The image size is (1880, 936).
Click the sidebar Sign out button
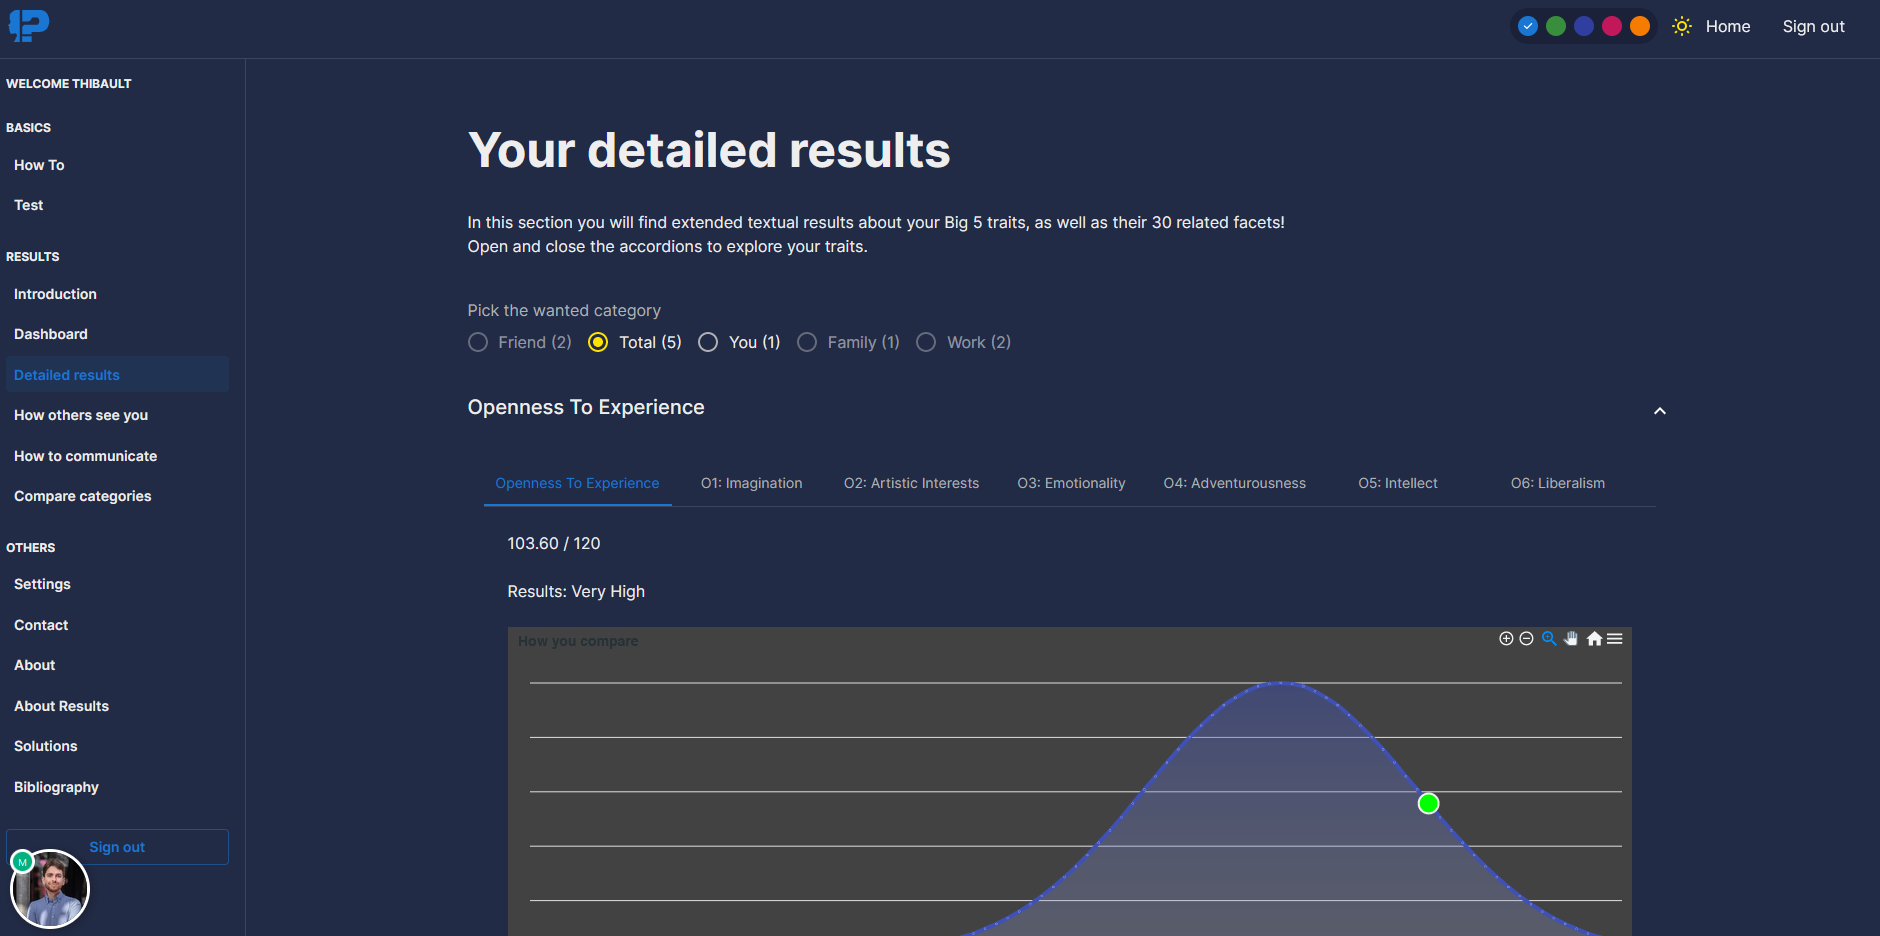pyautogui.click(x=117, y=847)
